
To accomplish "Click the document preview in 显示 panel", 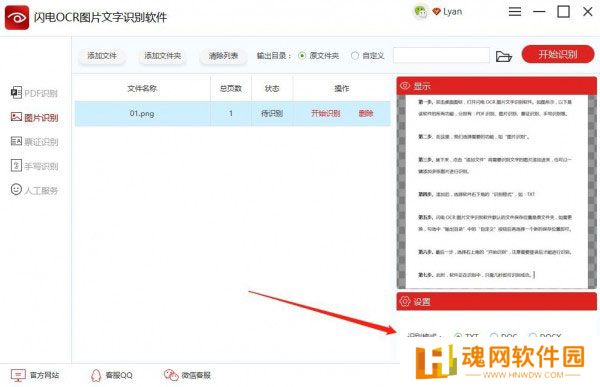I will 497,191.
